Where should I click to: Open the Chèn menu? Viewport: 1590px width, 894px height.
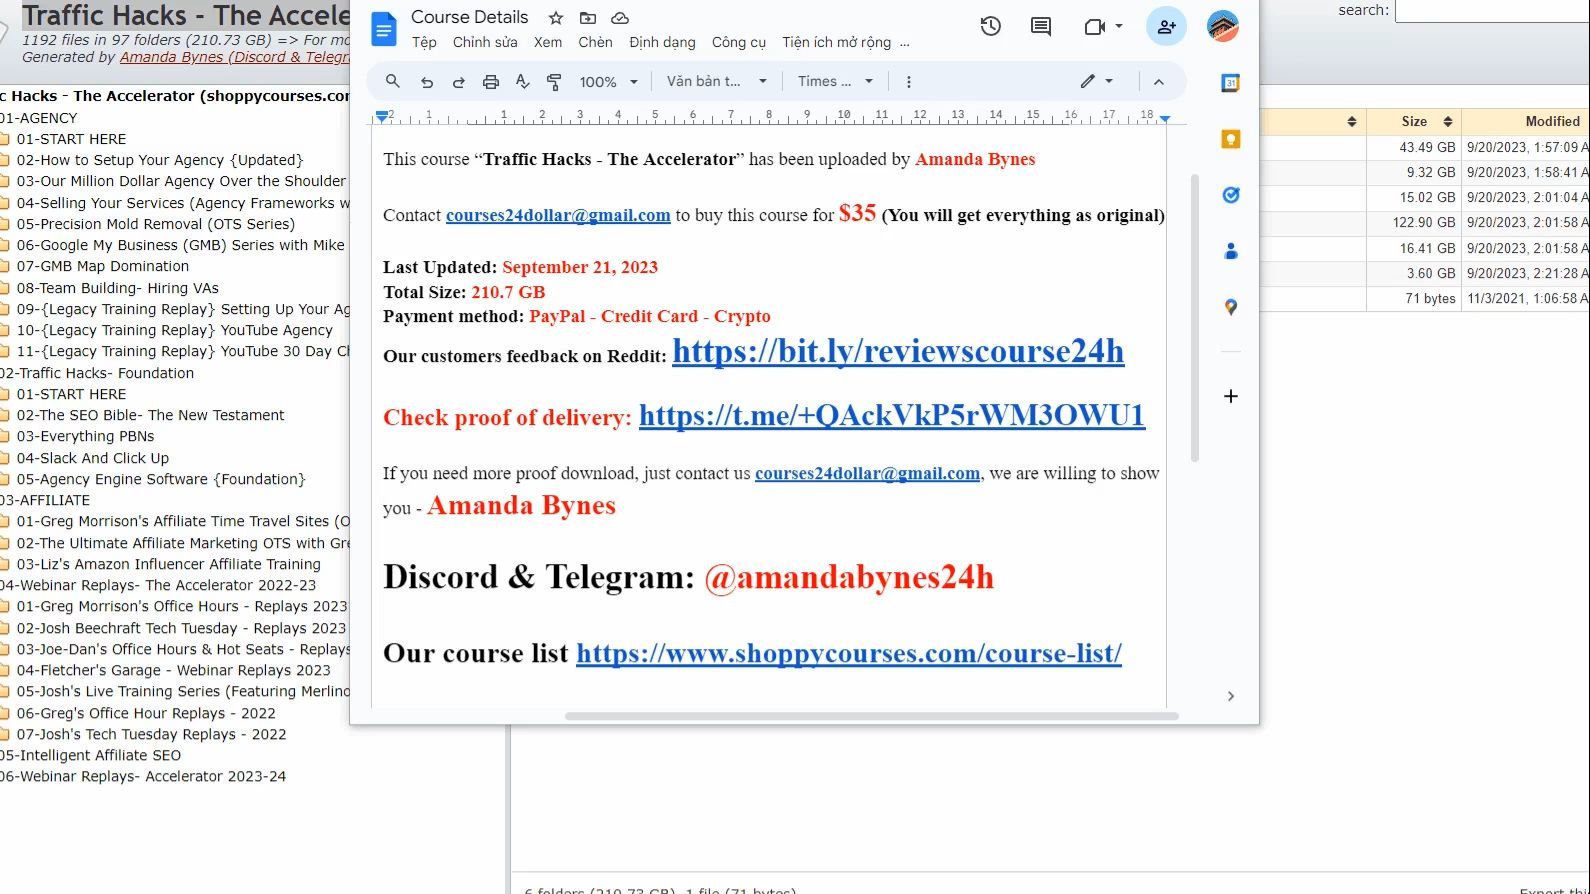(x=595, y=43)
